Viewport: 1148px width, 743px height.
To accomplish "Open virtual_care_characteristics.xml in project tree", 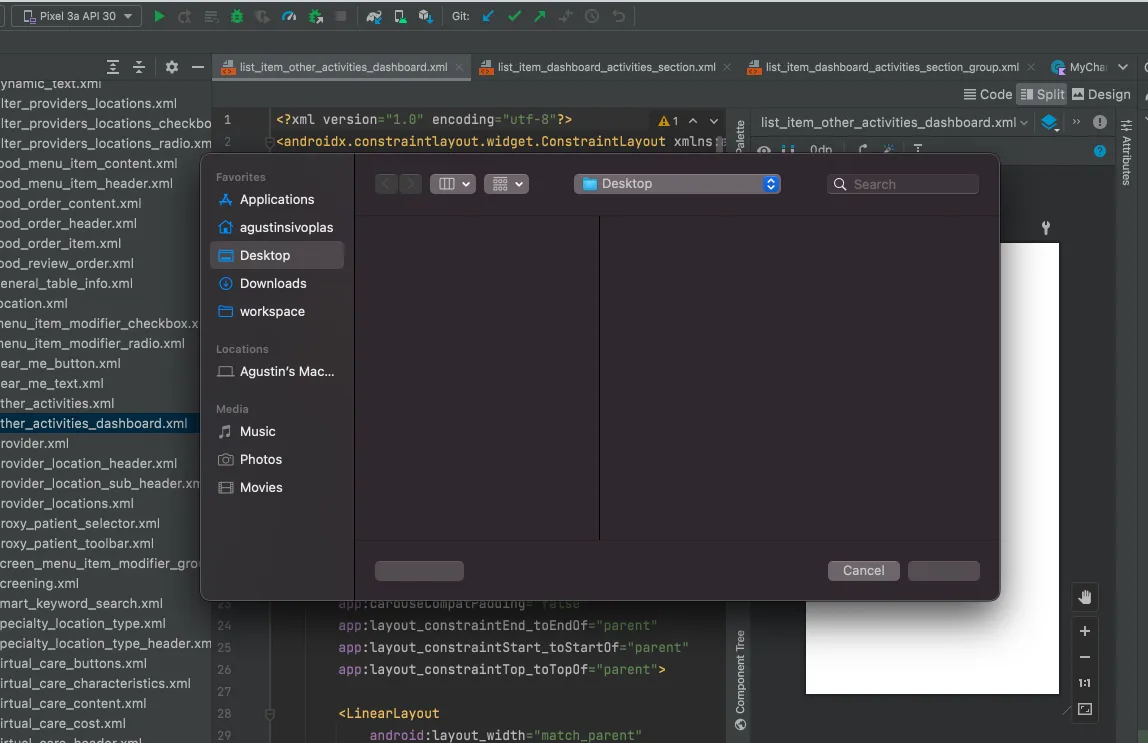I will point(95,683).
